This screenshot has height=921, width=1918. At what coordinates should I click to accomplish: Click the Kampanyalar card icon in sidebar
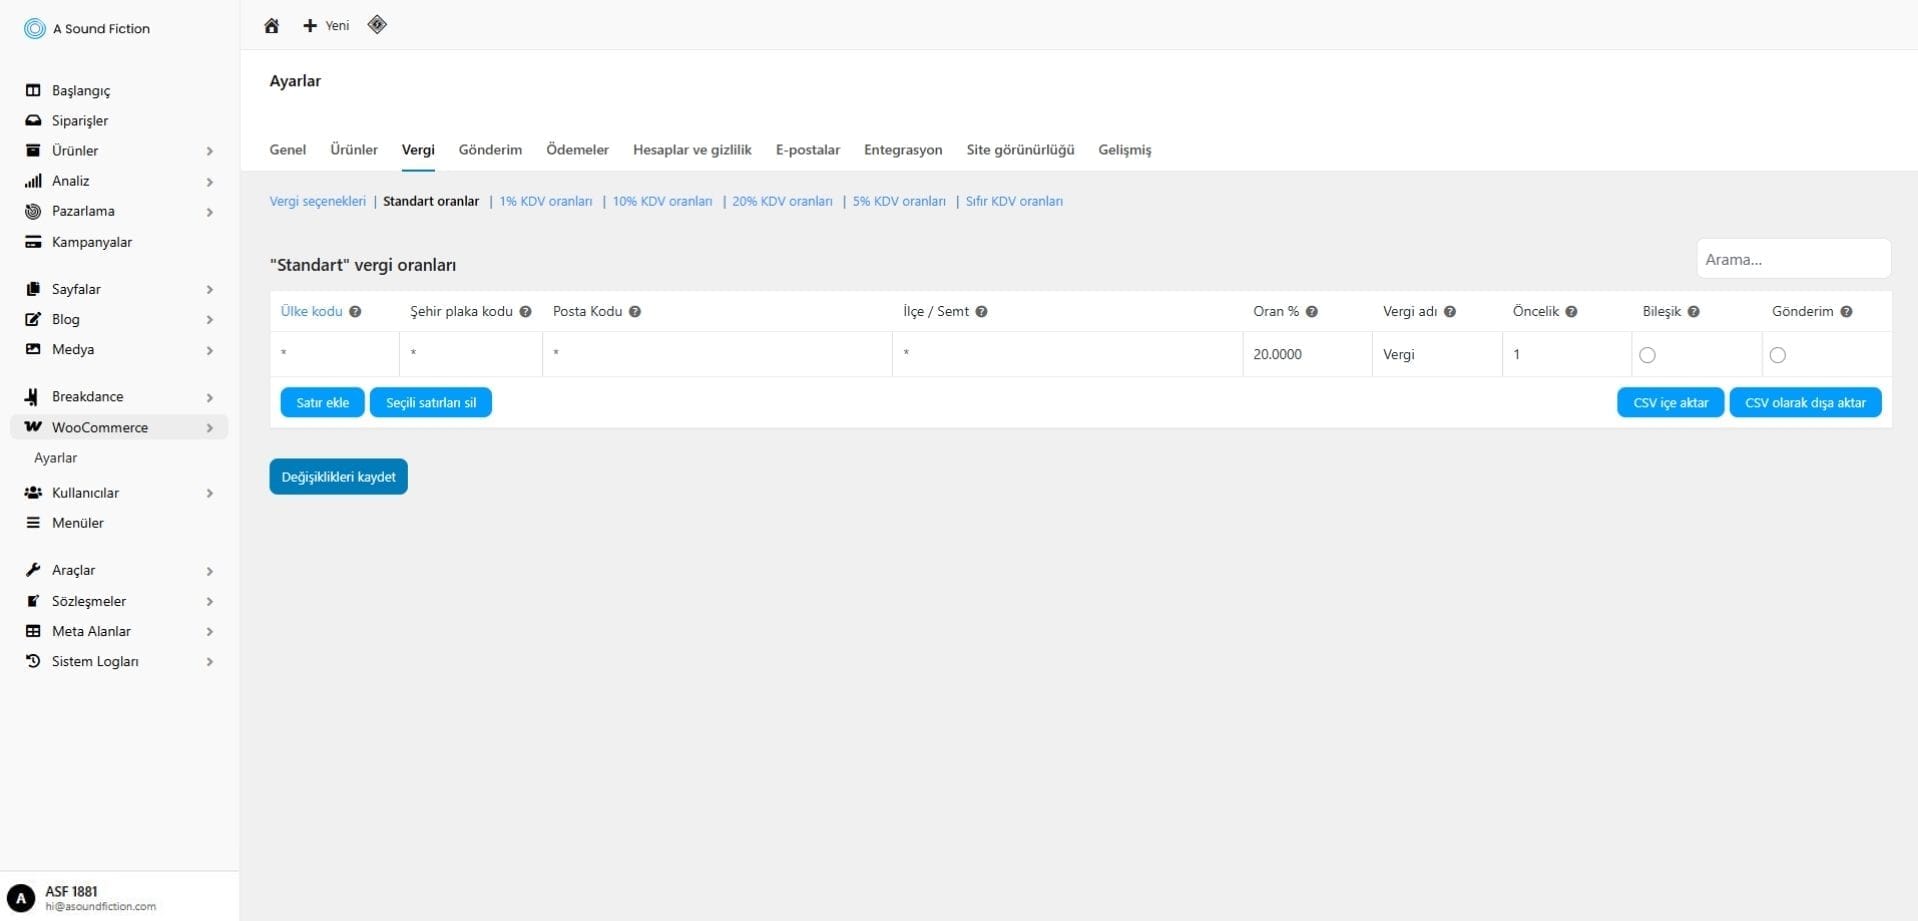pos(33,242)
